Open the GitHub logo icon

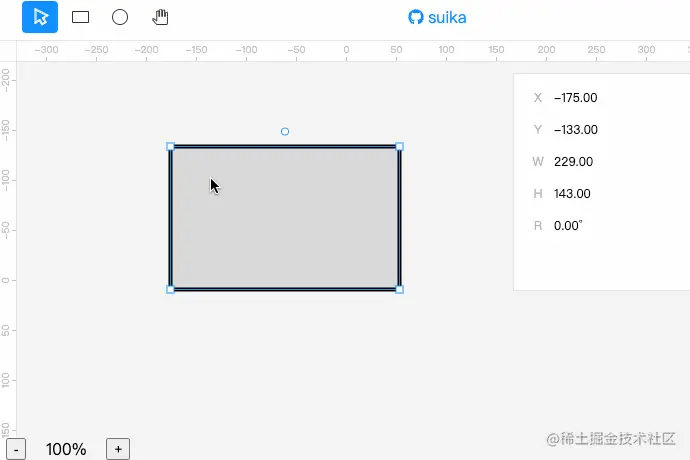tap(415, 17)
